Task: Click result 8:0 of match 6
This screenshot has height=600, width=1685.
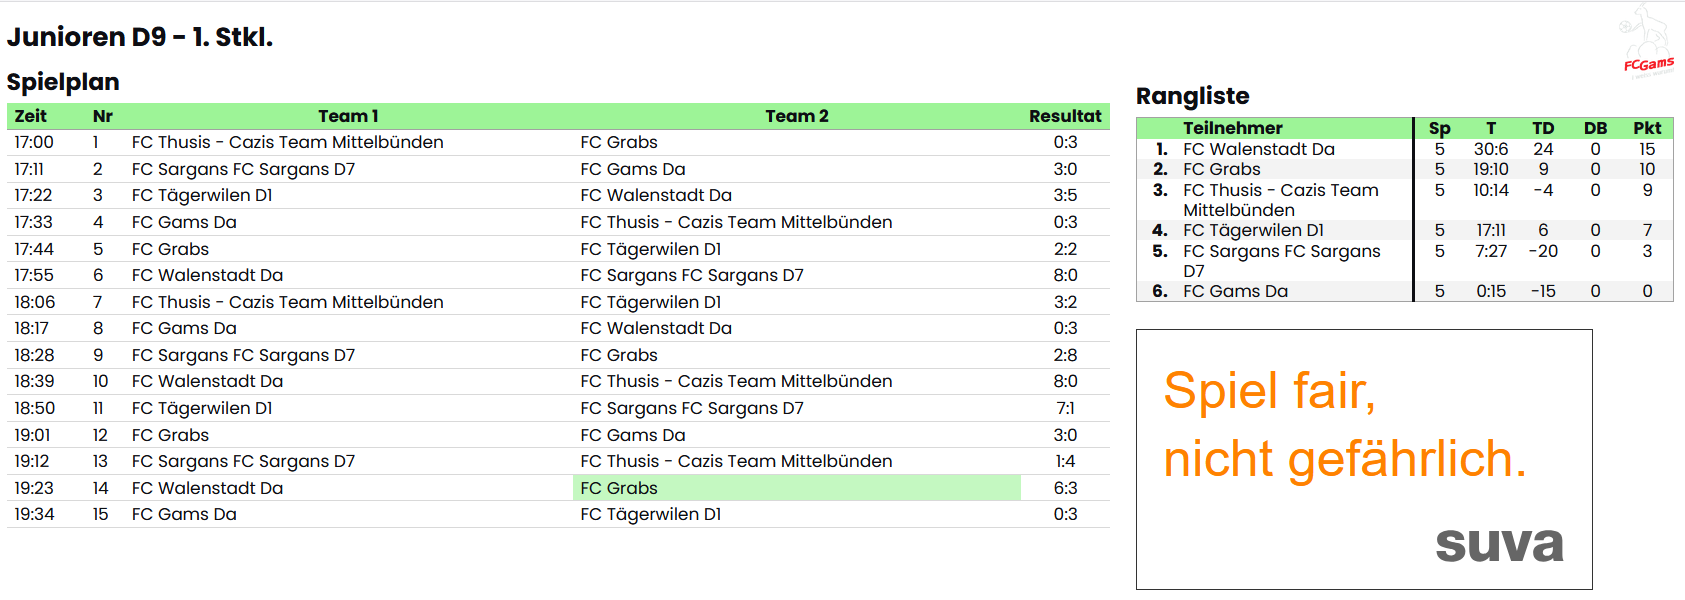Action: click(x=1064, y=275)
